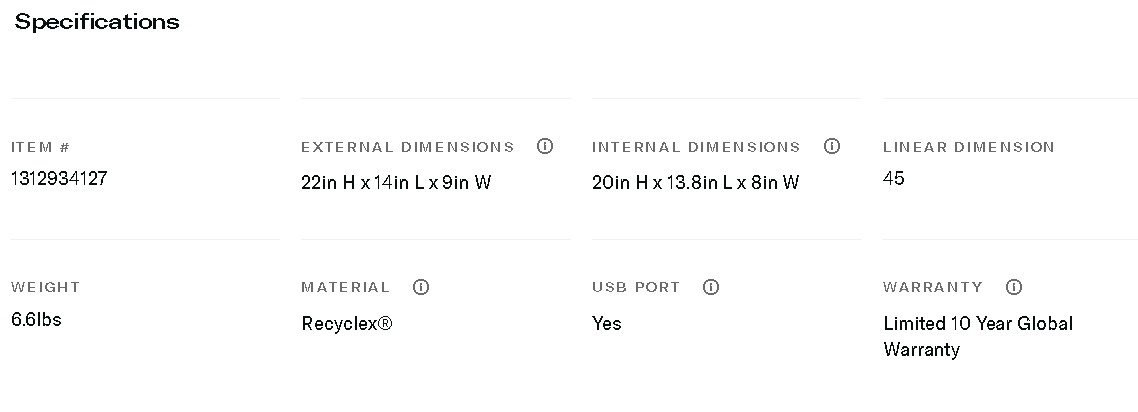Select the linear dimension value 45
This screenshot has width=1138, height=412.
894,179
